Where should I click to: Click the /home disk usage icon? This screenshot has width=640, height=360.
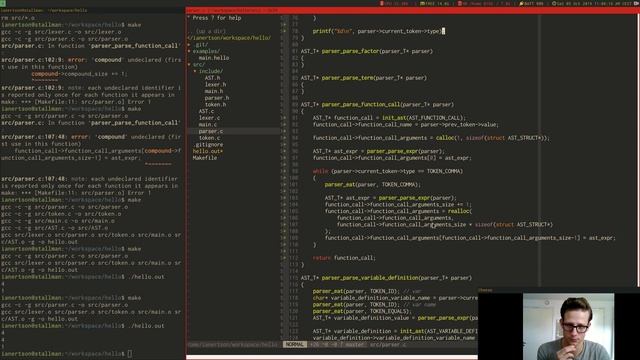460,3
